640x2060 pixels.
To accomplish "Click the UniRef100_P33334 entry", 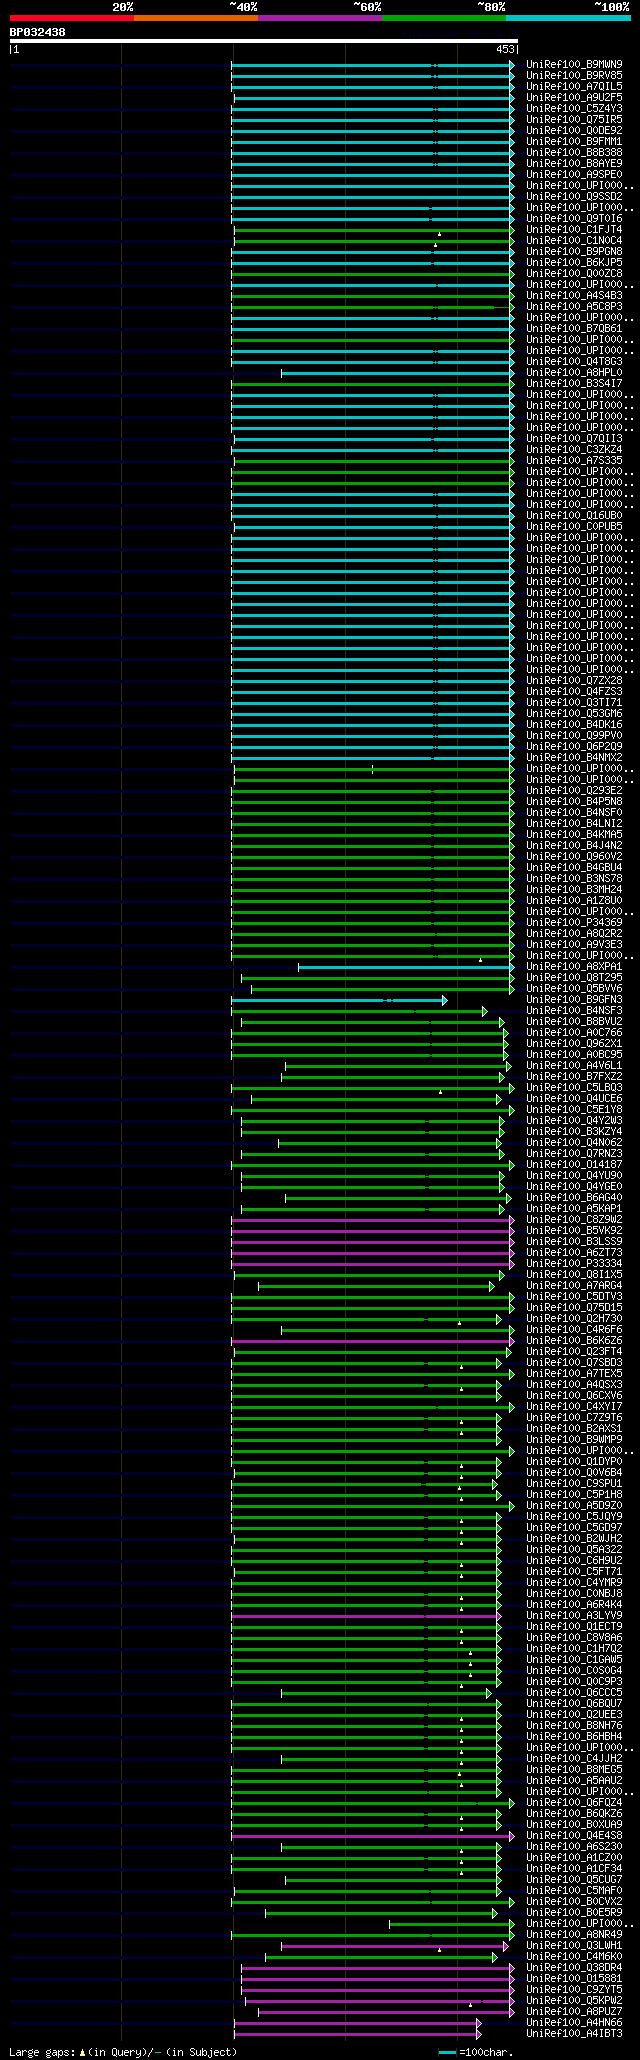I will pos(574,1263).
